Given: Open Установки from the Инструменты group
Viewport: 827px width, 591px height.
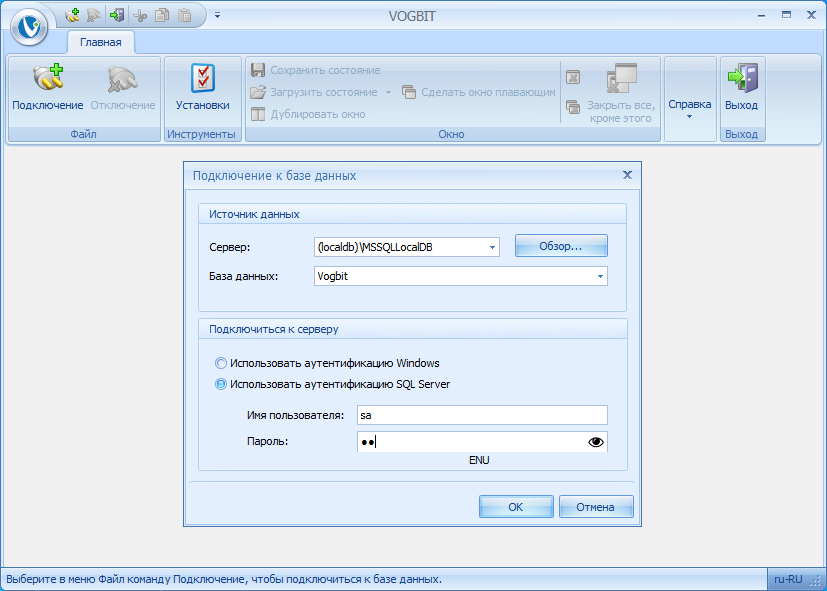Looking at the screenshot, I should [203, 88].
